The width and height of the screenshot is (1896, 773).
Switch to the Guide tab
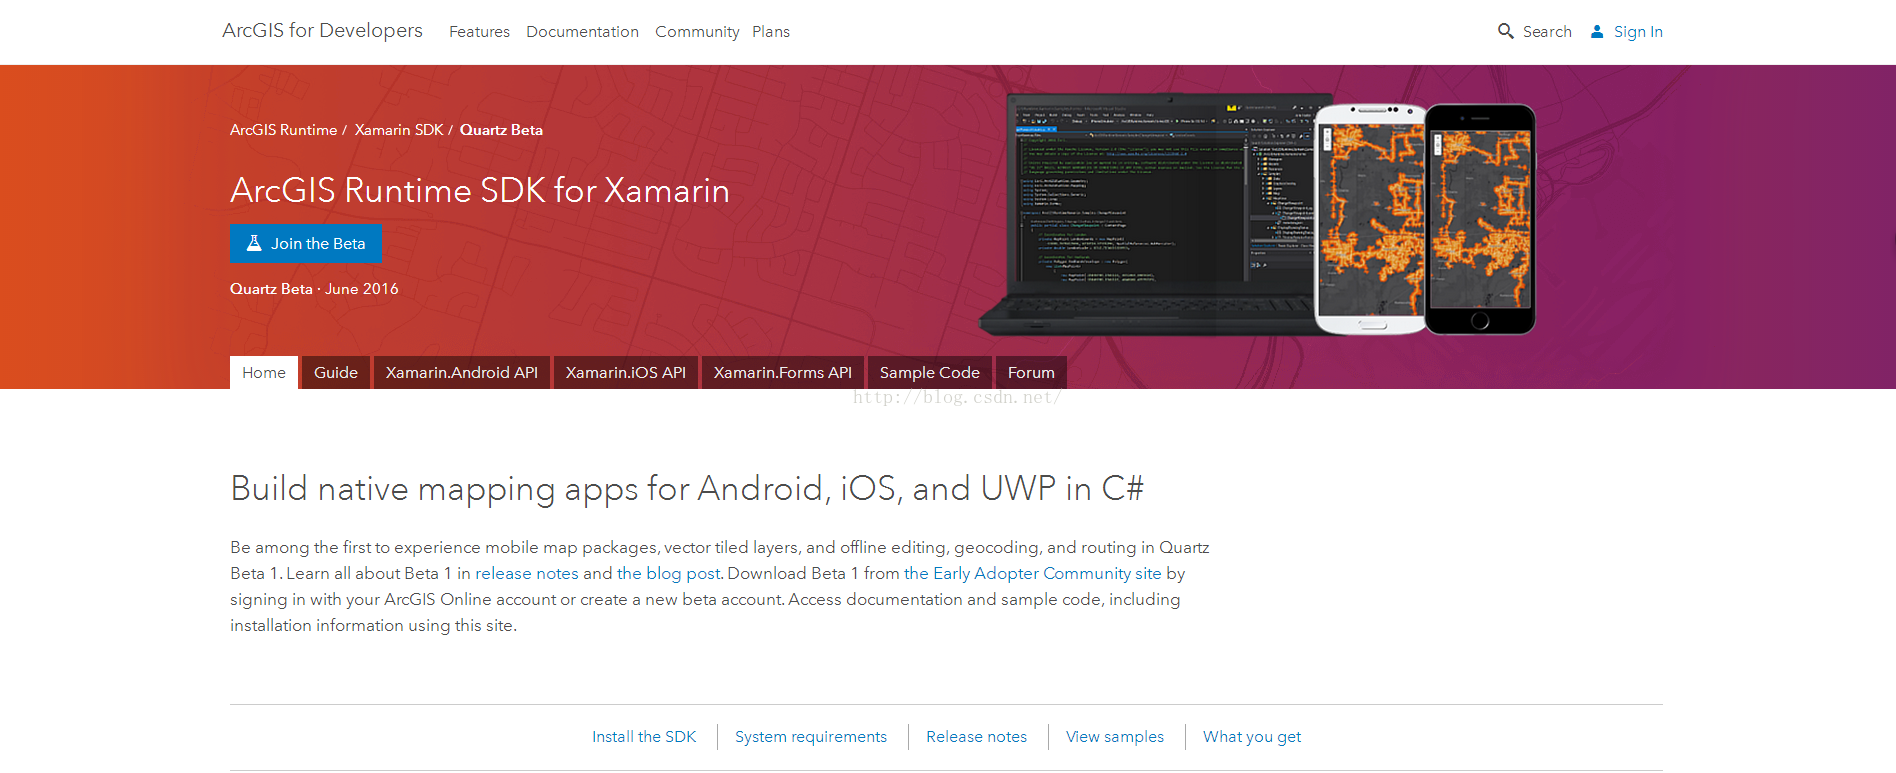pyautogui.click(x=335, y=373)
